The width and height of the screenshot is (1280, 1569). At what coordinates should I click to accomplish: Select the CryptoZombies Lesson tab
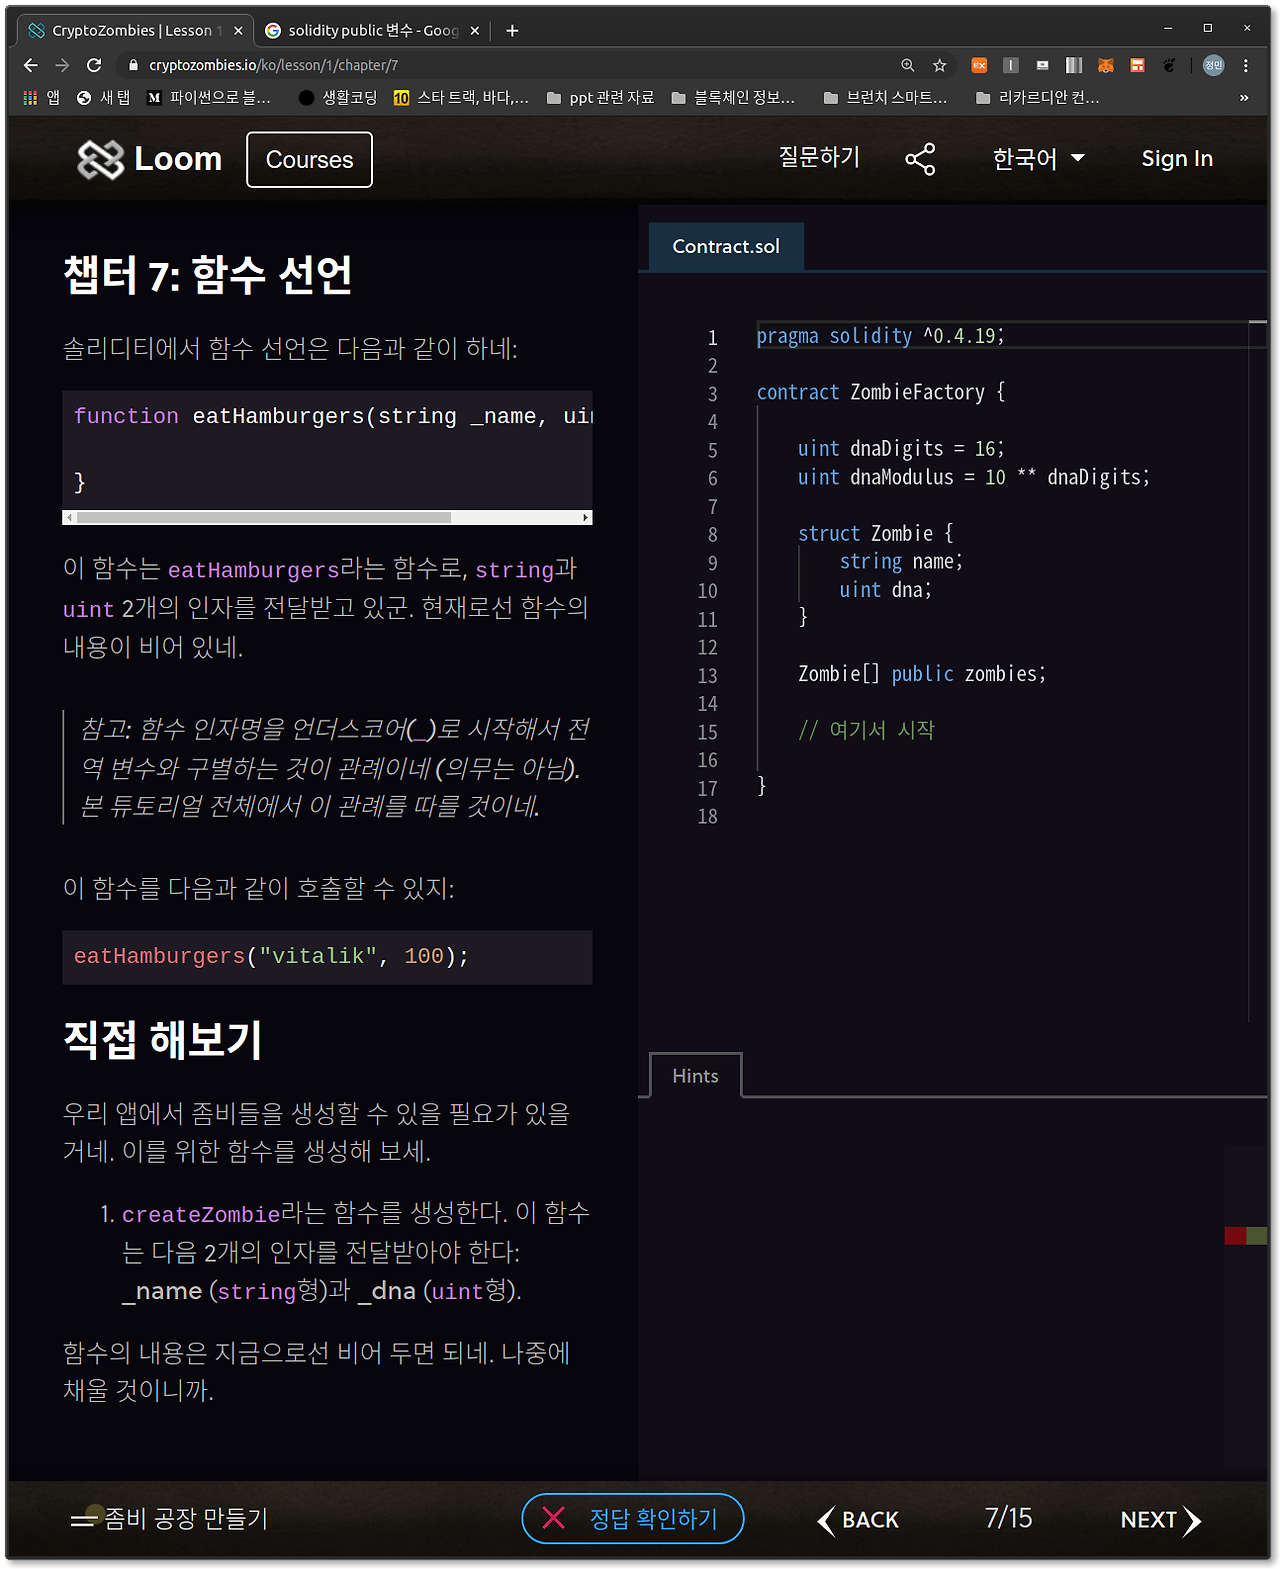[134, 31]
